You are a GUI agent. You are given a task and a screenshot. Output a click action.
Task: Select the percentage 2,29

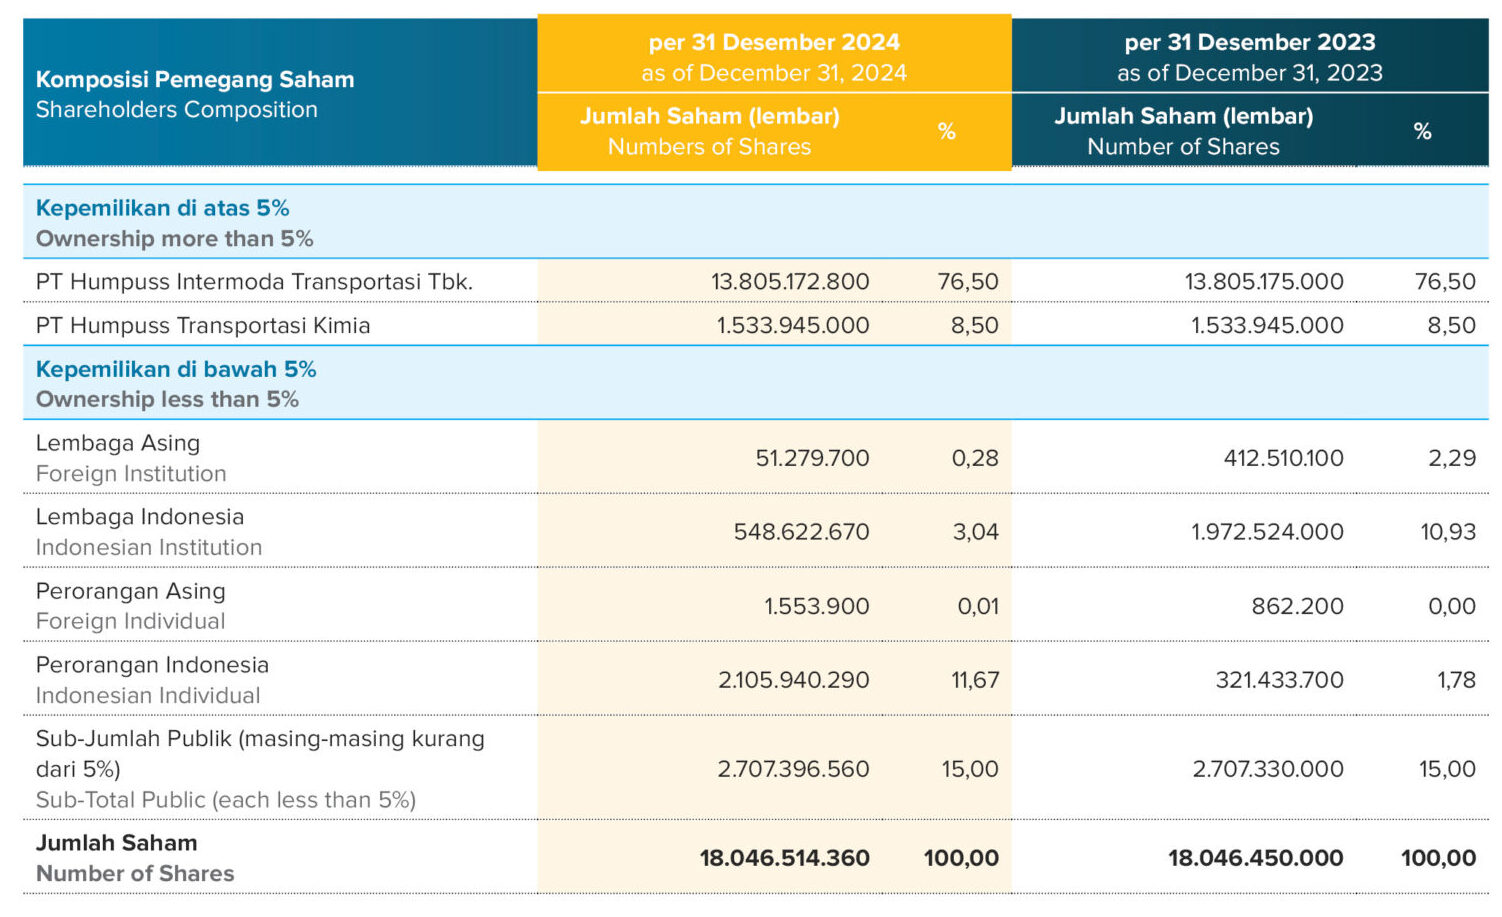pos(1452,458)
